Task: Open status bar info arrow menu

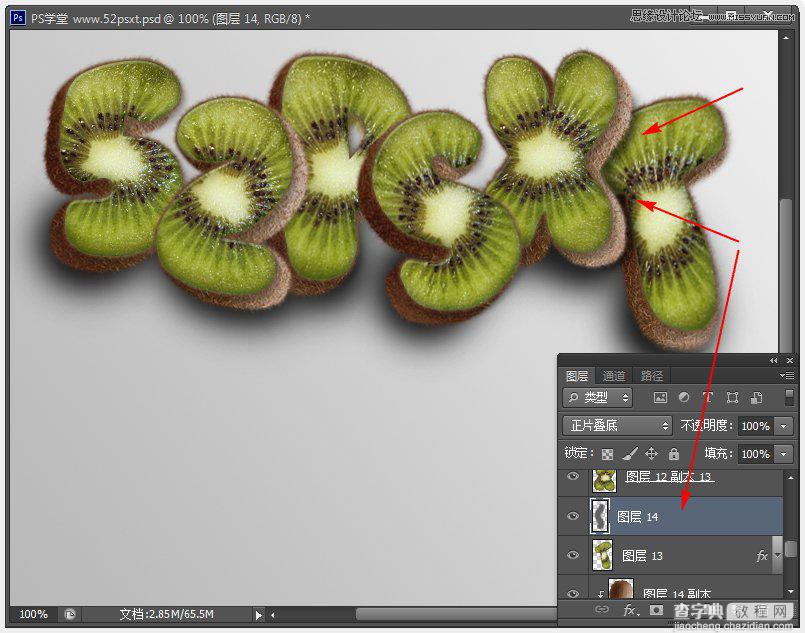Action: tap(258, 615)
